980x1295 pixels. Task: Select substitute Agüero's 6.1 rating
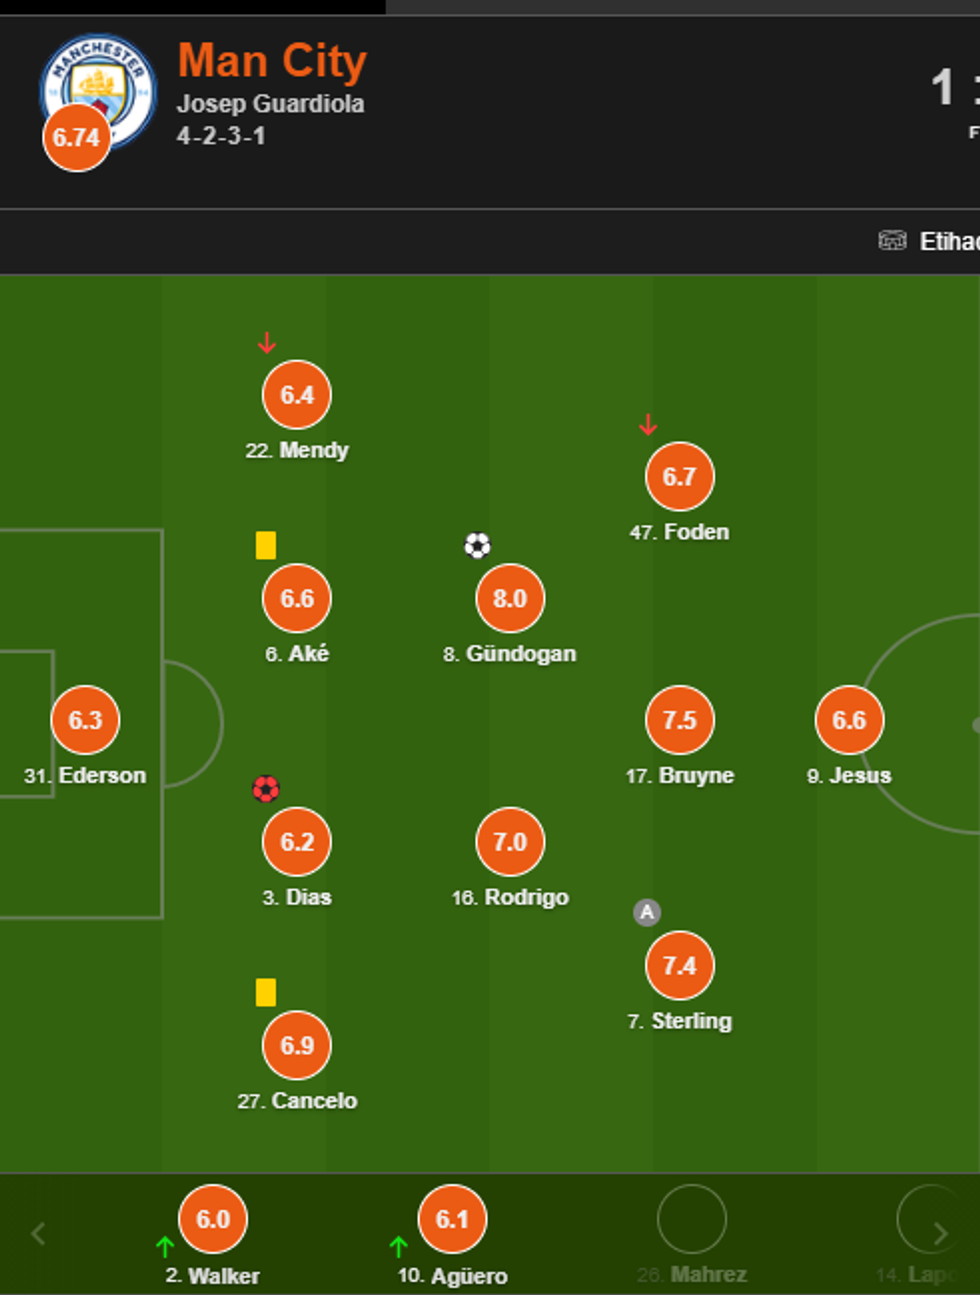pos(452,1219)
